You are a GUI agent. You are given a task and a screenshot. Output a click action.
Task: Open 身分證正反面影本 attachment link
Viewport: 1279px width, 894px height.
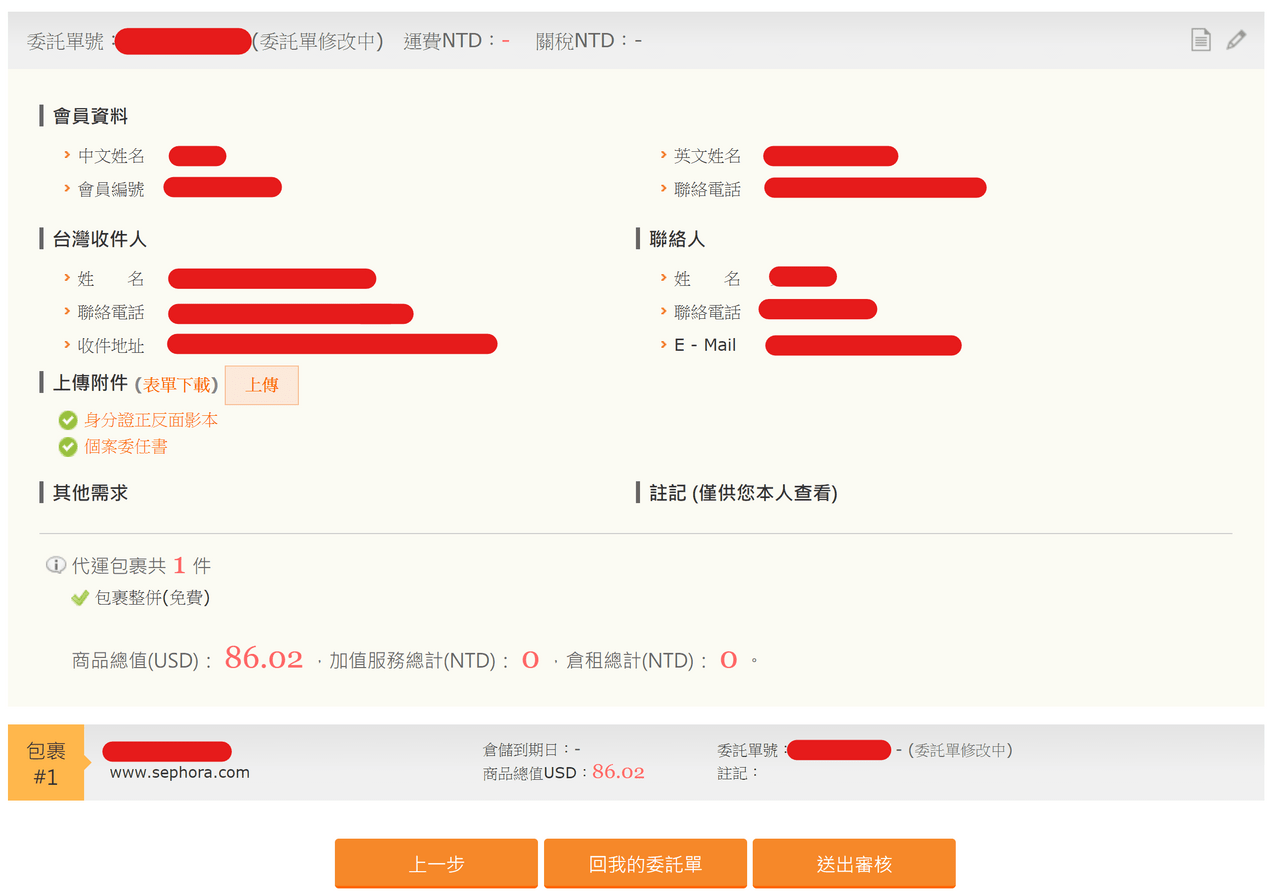(151, 420)
